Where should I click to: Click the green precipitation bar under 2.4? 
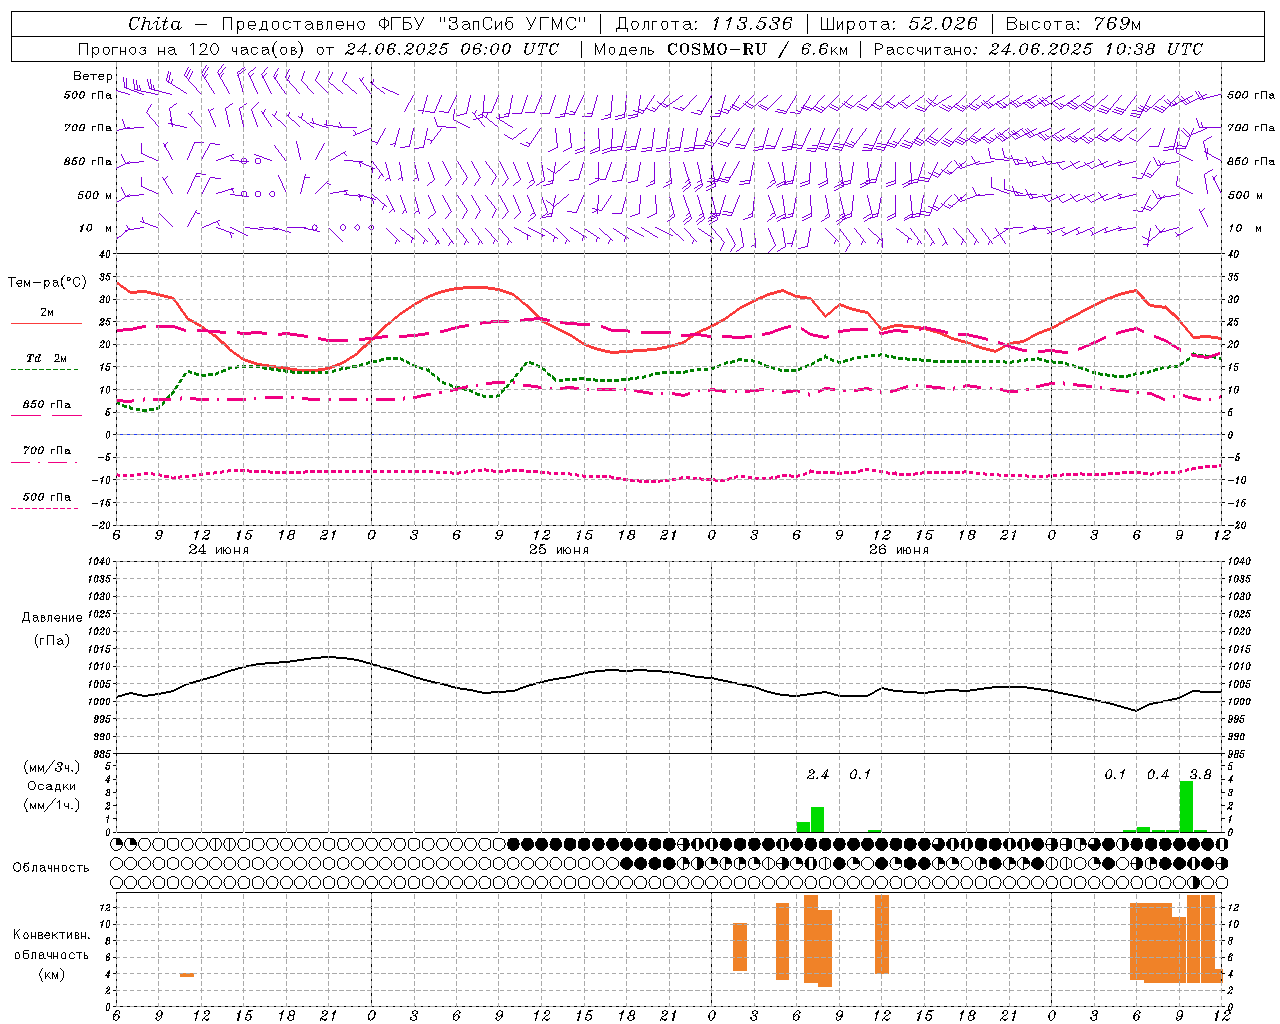pos(817,819)
